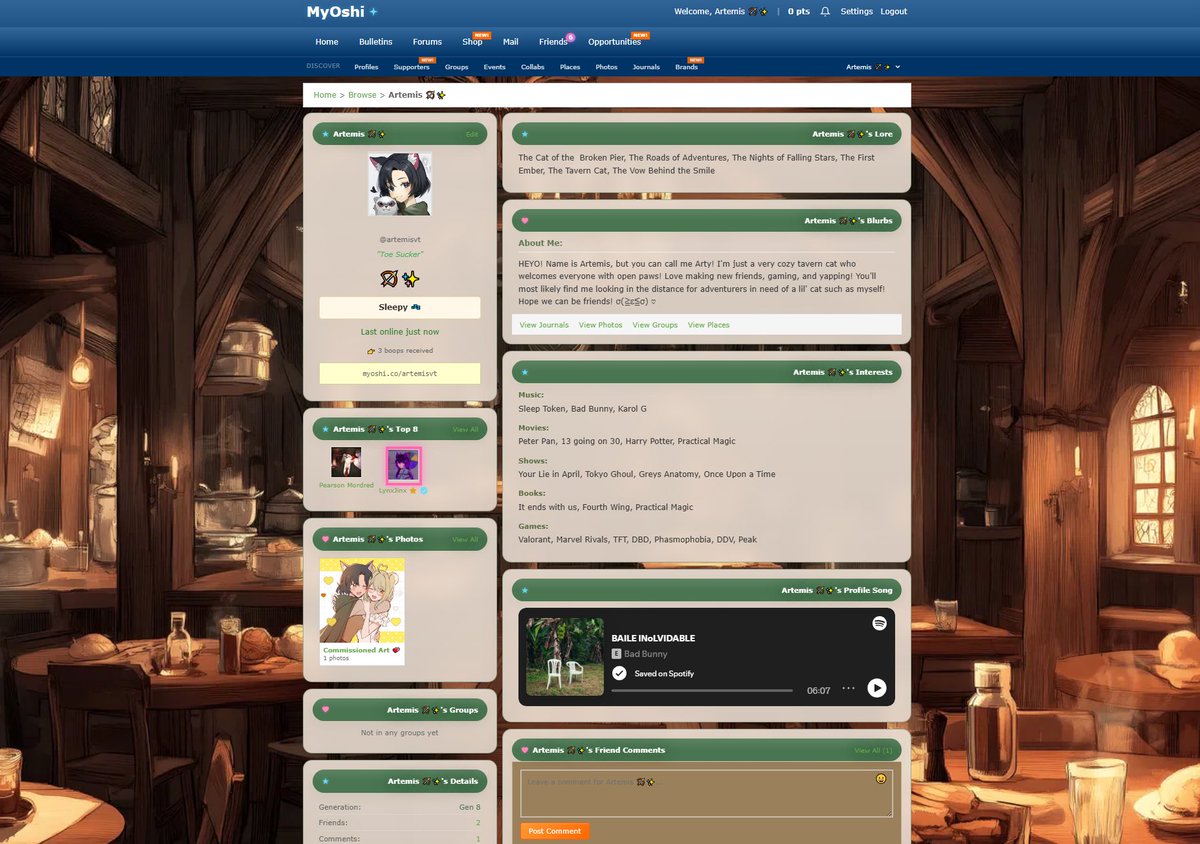
Task: Browse Photos in Discover bar
Action: tap(606, 67)
